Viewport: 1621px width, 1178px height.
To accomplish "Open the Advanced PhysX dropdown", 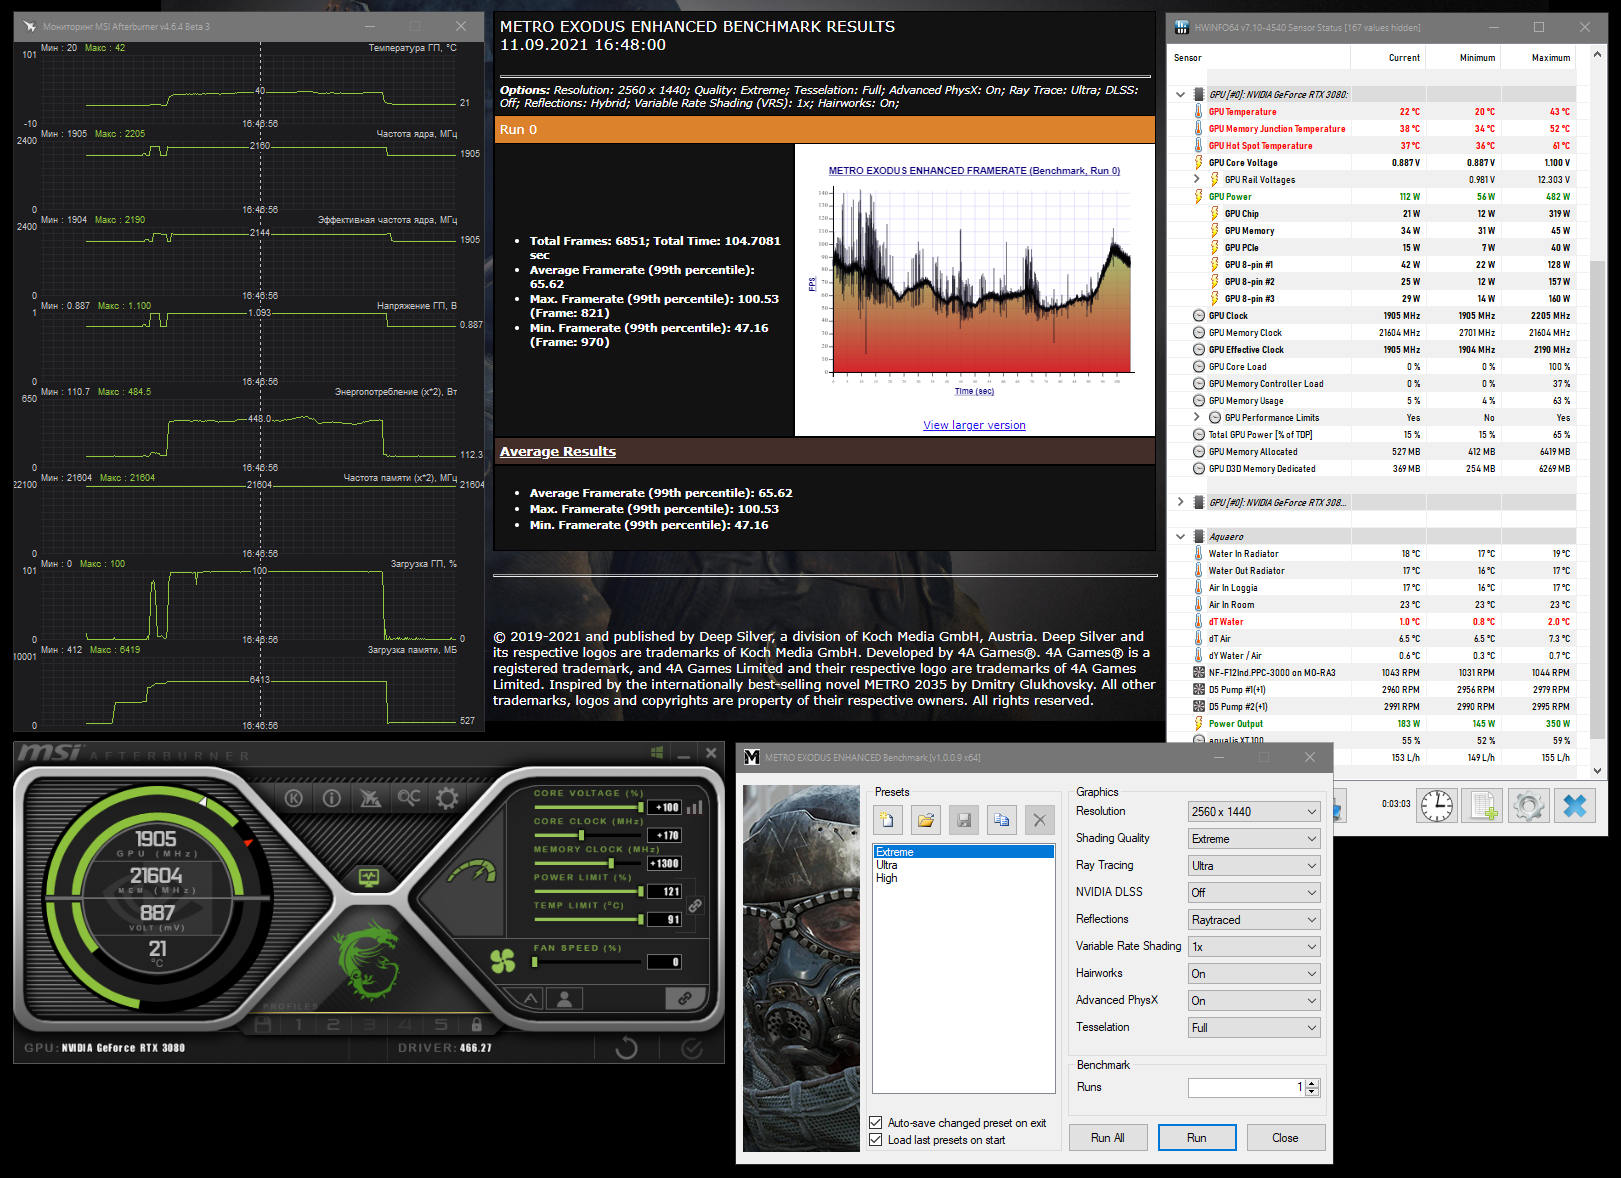I will click(1255, 1000).
